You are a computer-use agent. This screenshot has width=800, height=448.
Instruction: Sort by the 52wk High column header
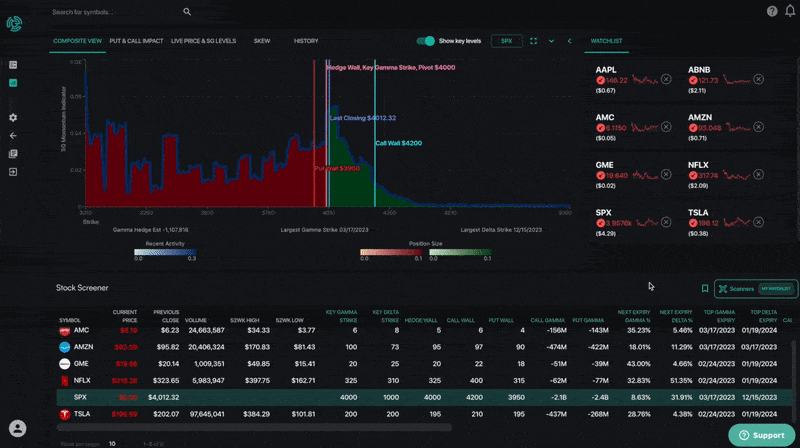coord(245,320)
